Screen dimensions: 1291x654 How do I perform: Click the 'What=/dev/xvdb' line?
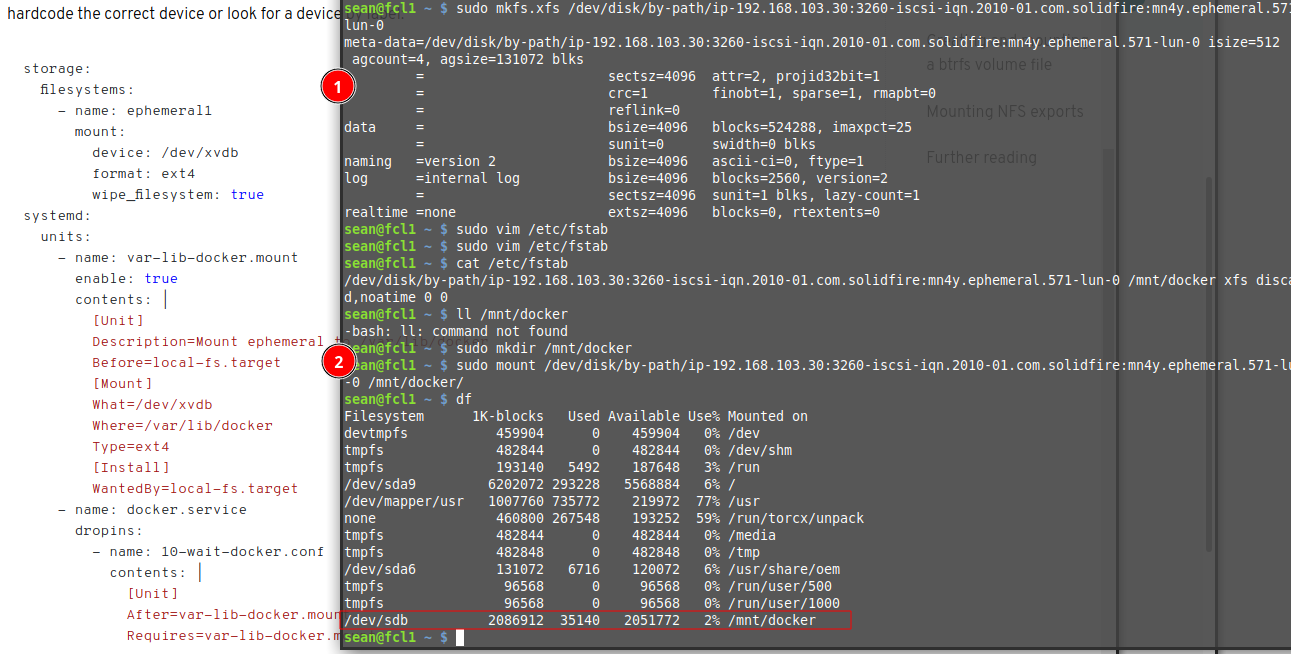click(152, 405)
